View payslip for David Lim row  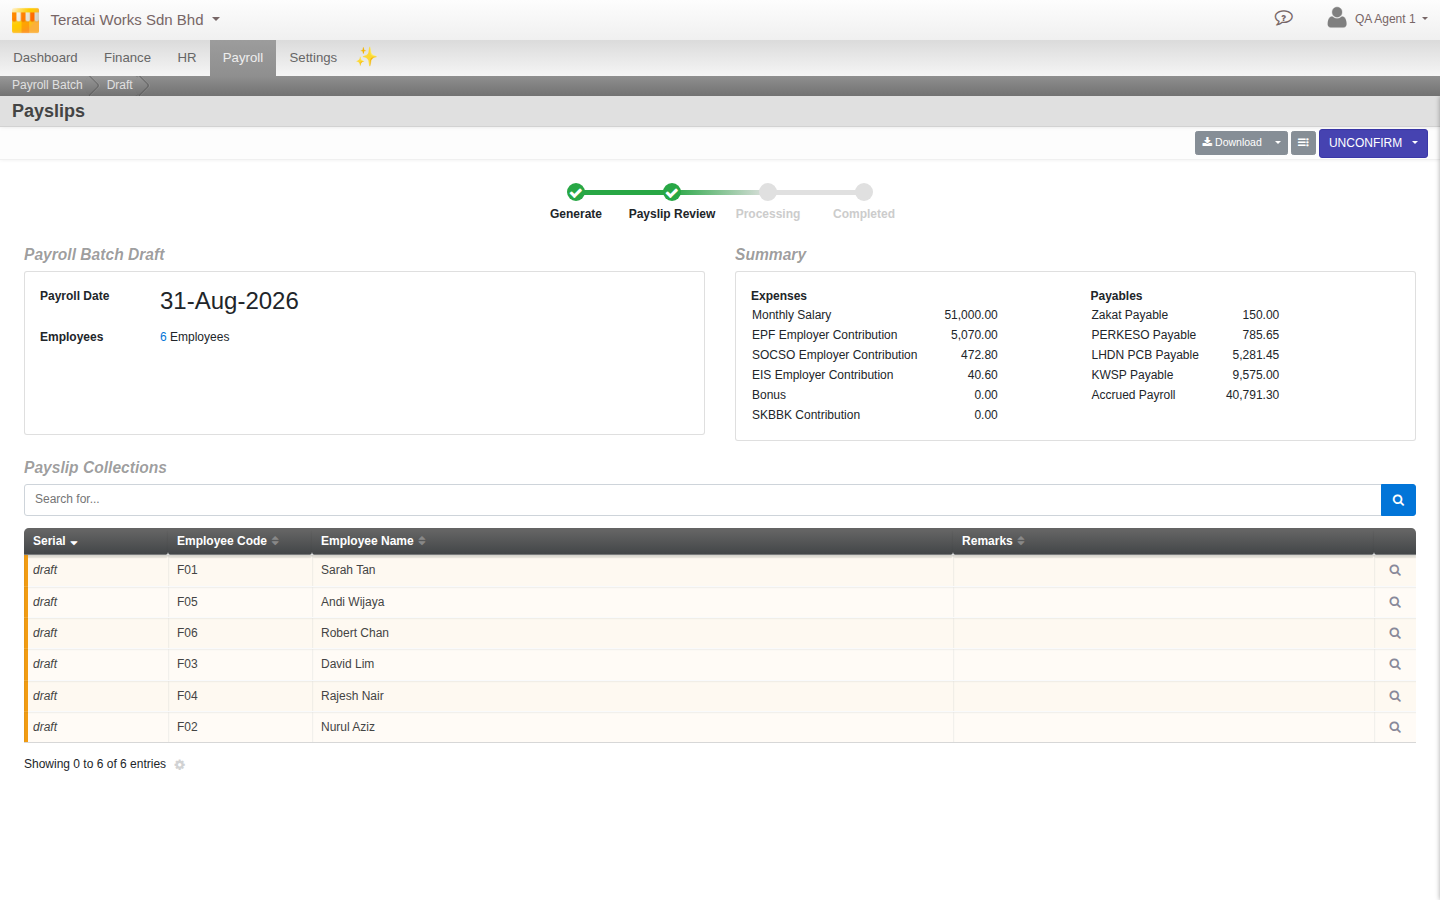pyautogui.click(x=1395, y=665)
